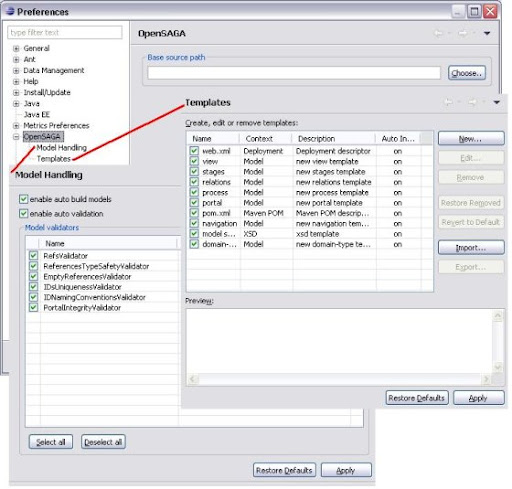Click the forward arrow in Templates header
This screenshot has height=489, width=512.
coord(472,102)
